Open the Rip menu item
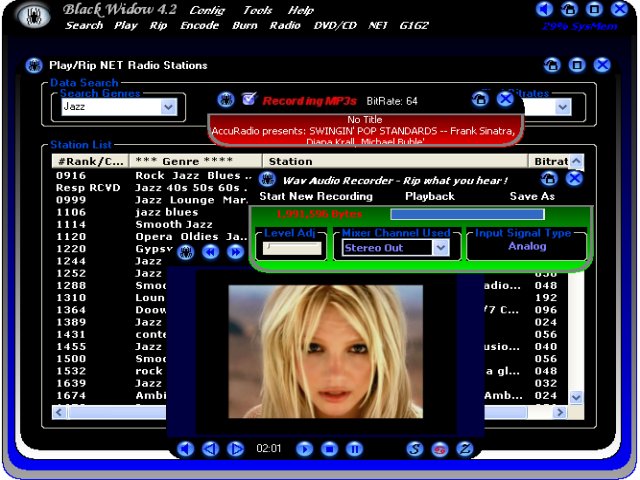This screenshot has height=480, width=640. 158,25
